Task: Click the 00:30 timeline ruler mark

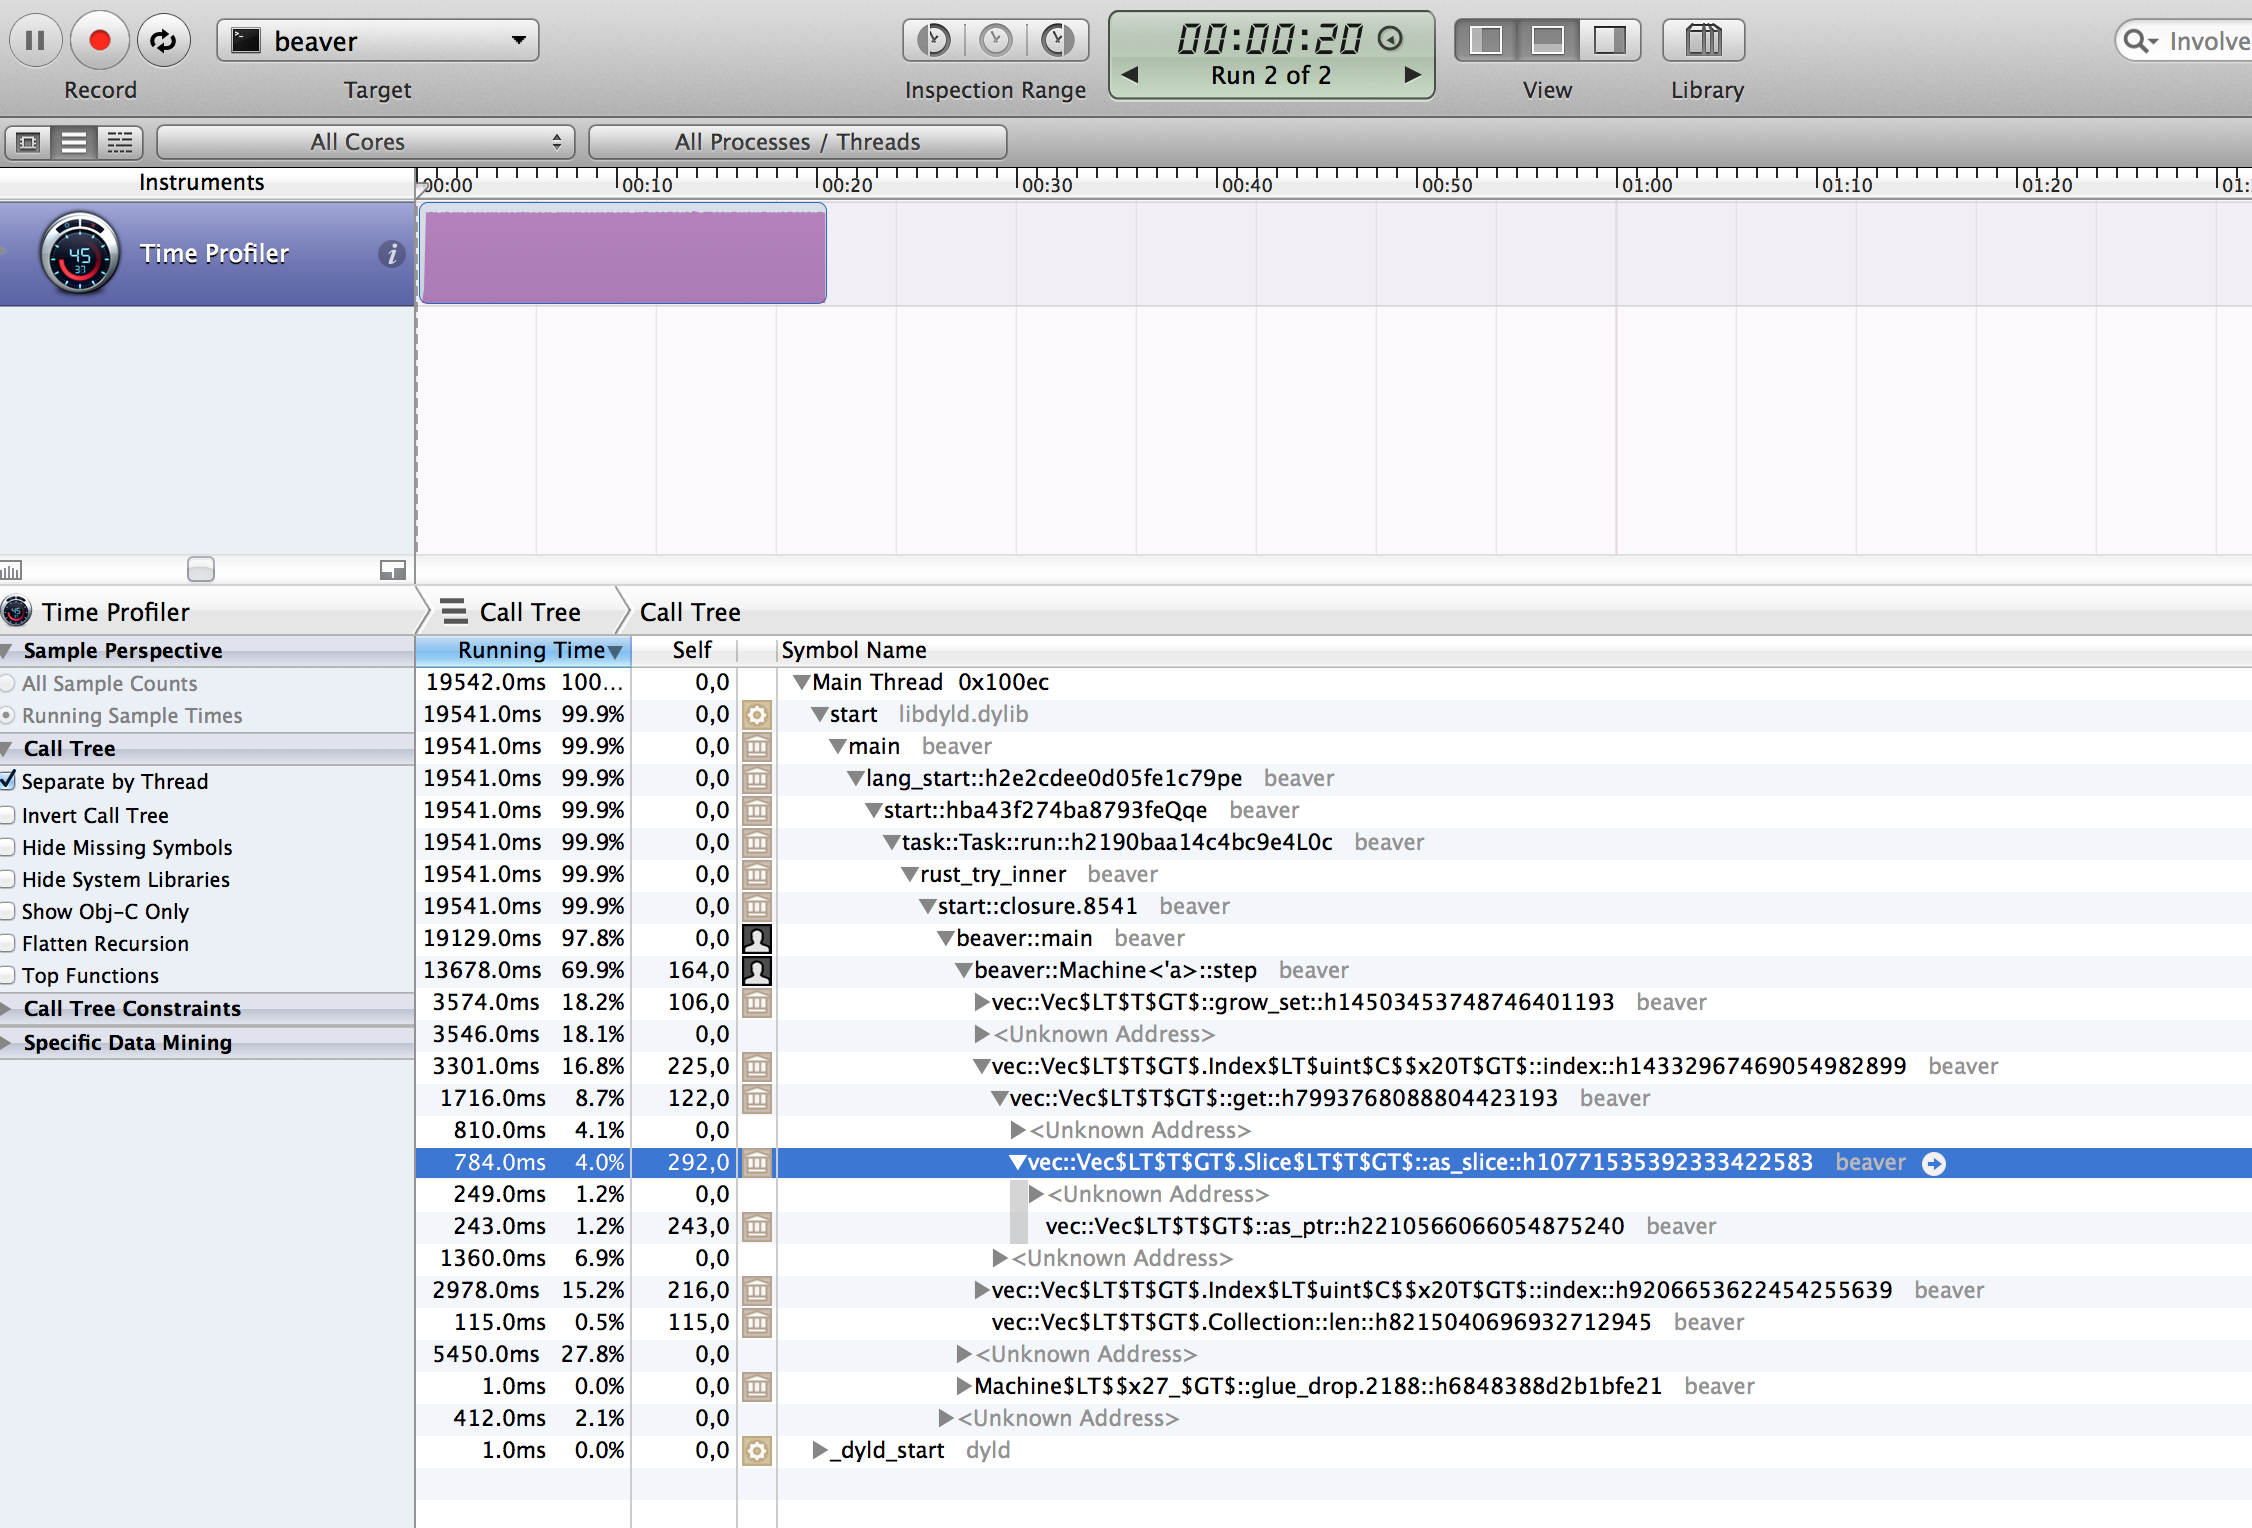Action: click(1046, 184)
